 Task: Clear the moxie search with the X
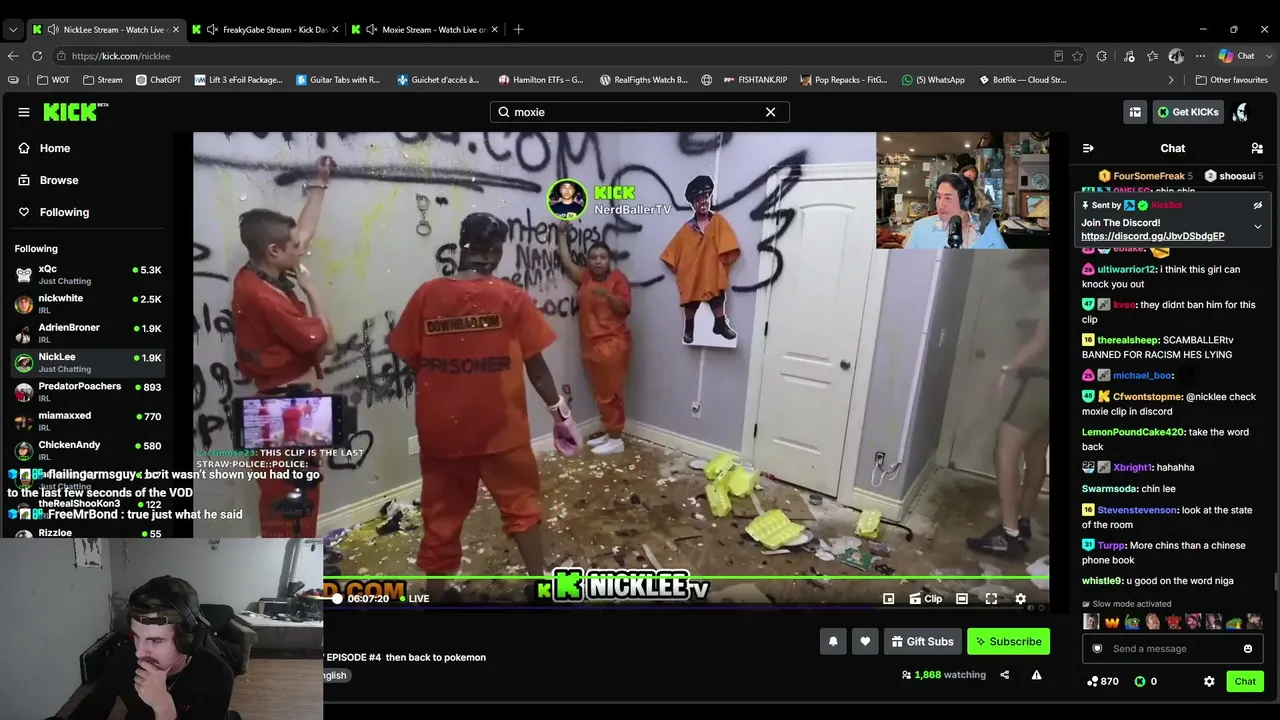[770, 112]
